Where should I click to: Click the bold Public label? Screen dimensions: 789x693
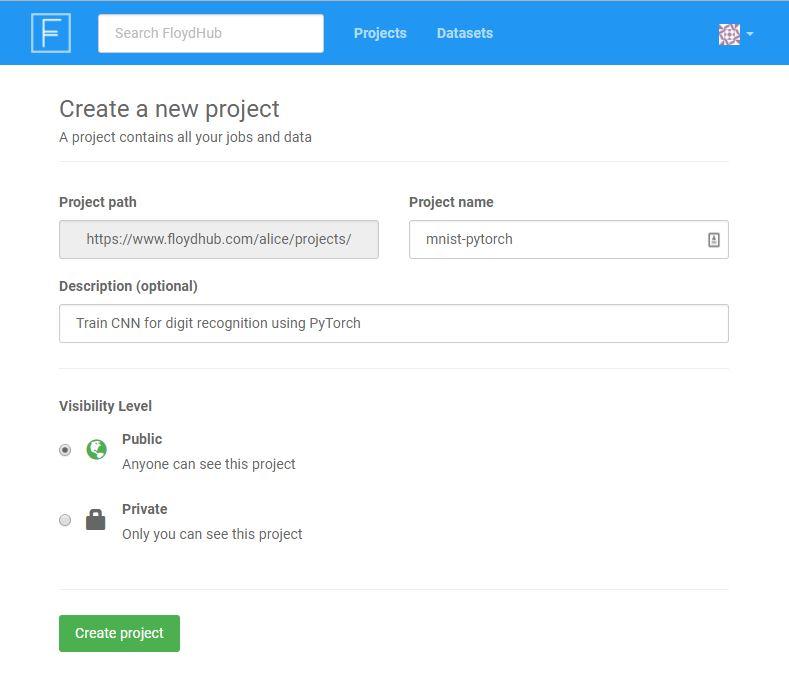142,439
